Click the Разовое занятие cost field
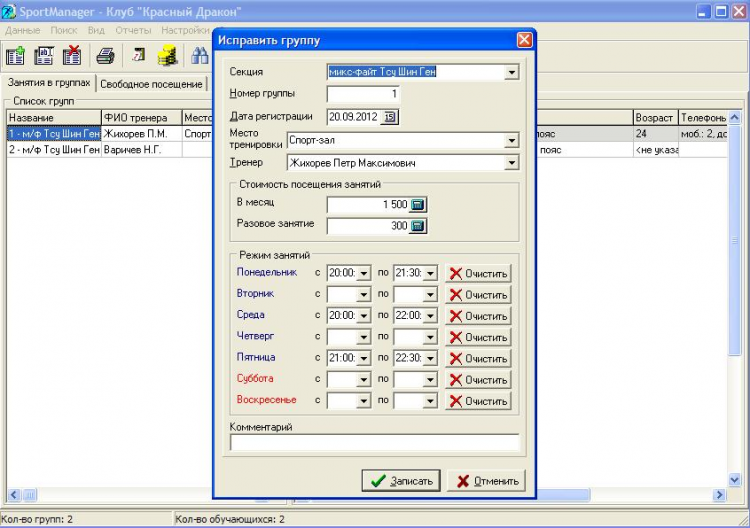This screenshot has width=750, height=528. (368, 226)
